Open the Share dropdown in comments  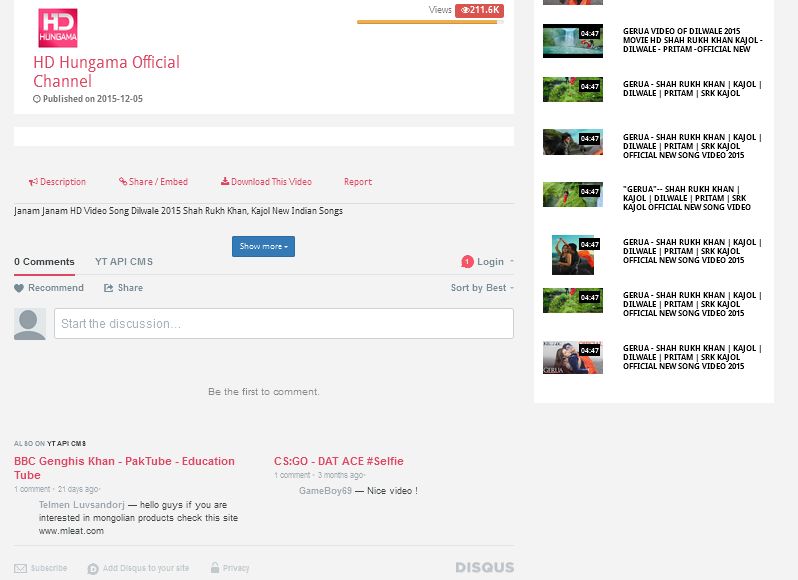click(x=124, y=288)
